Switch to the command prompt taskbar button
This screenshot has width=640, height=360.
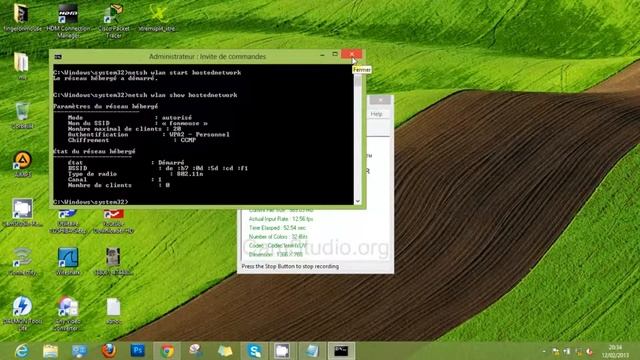[x=341, y=351]
